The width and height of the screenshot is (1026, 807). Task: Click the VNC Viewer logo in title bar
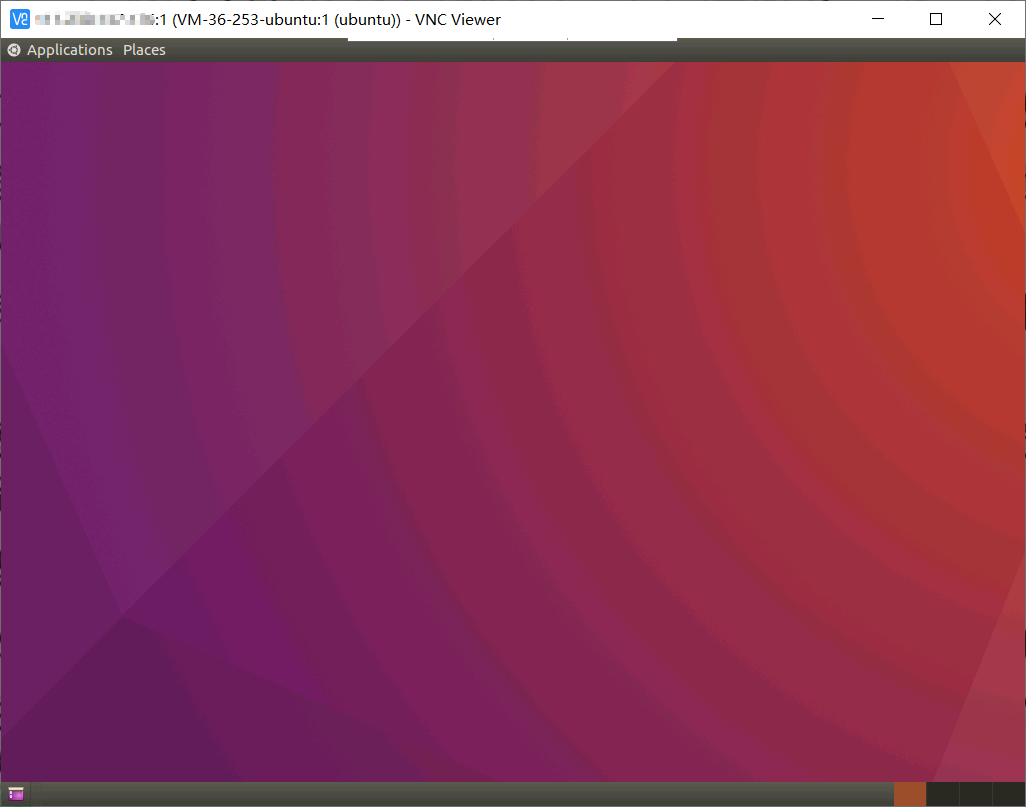coord(18,19)
